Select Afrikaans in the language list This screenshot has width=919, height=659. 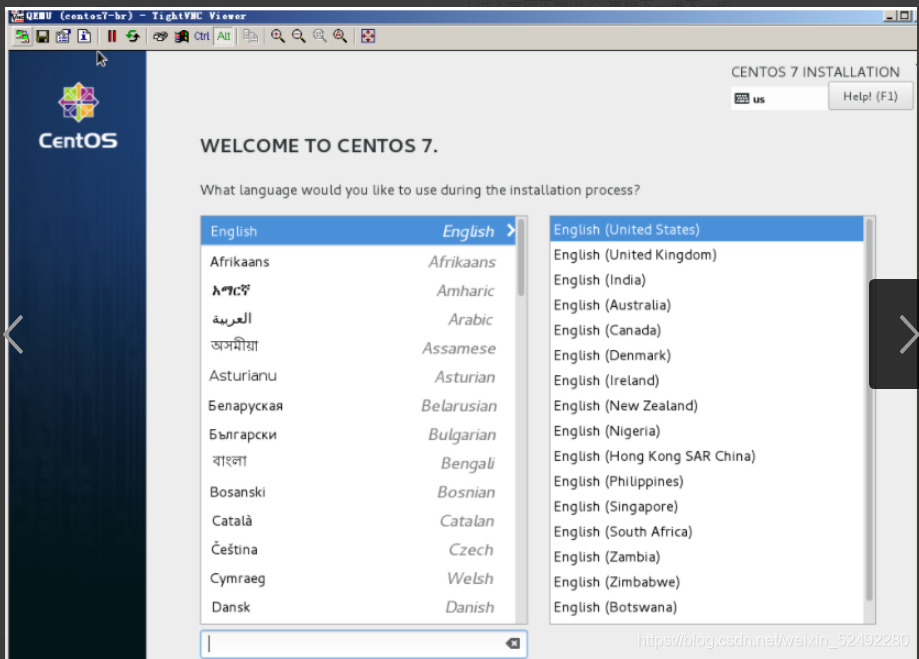point(358,261)
